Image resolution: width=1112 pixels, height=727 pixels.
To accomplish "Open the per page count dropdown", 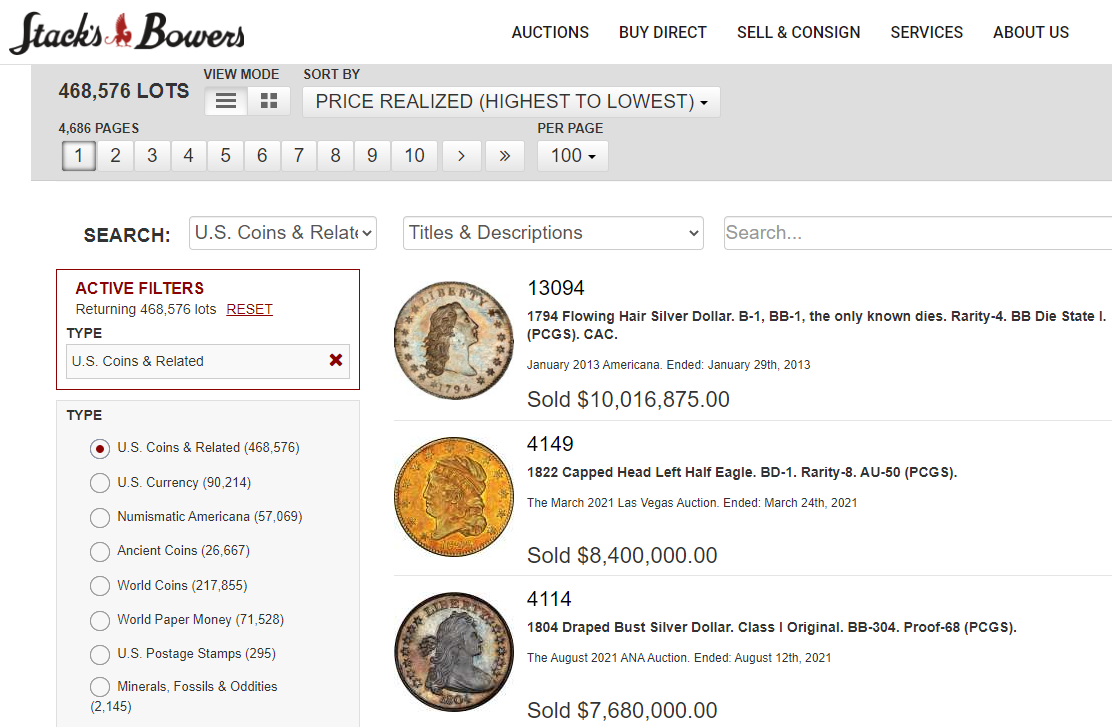I will 572,155.
